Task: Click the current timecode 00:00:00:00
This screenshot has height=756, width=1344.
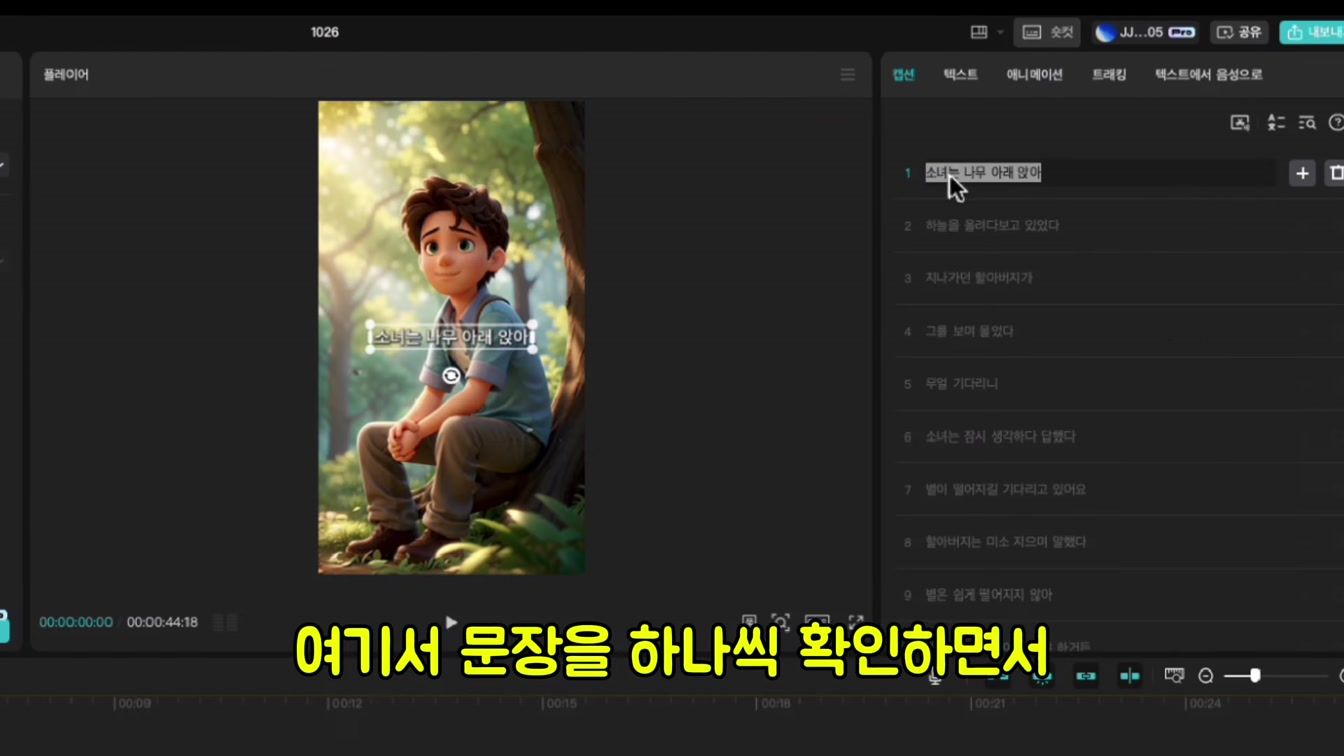Action: click(76, 622)
